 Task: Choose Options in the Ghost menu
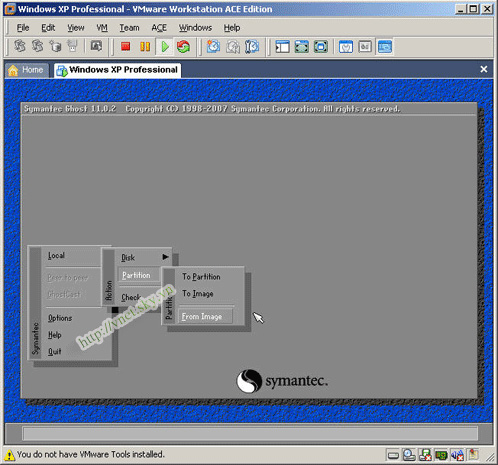(x=60, y=318)
